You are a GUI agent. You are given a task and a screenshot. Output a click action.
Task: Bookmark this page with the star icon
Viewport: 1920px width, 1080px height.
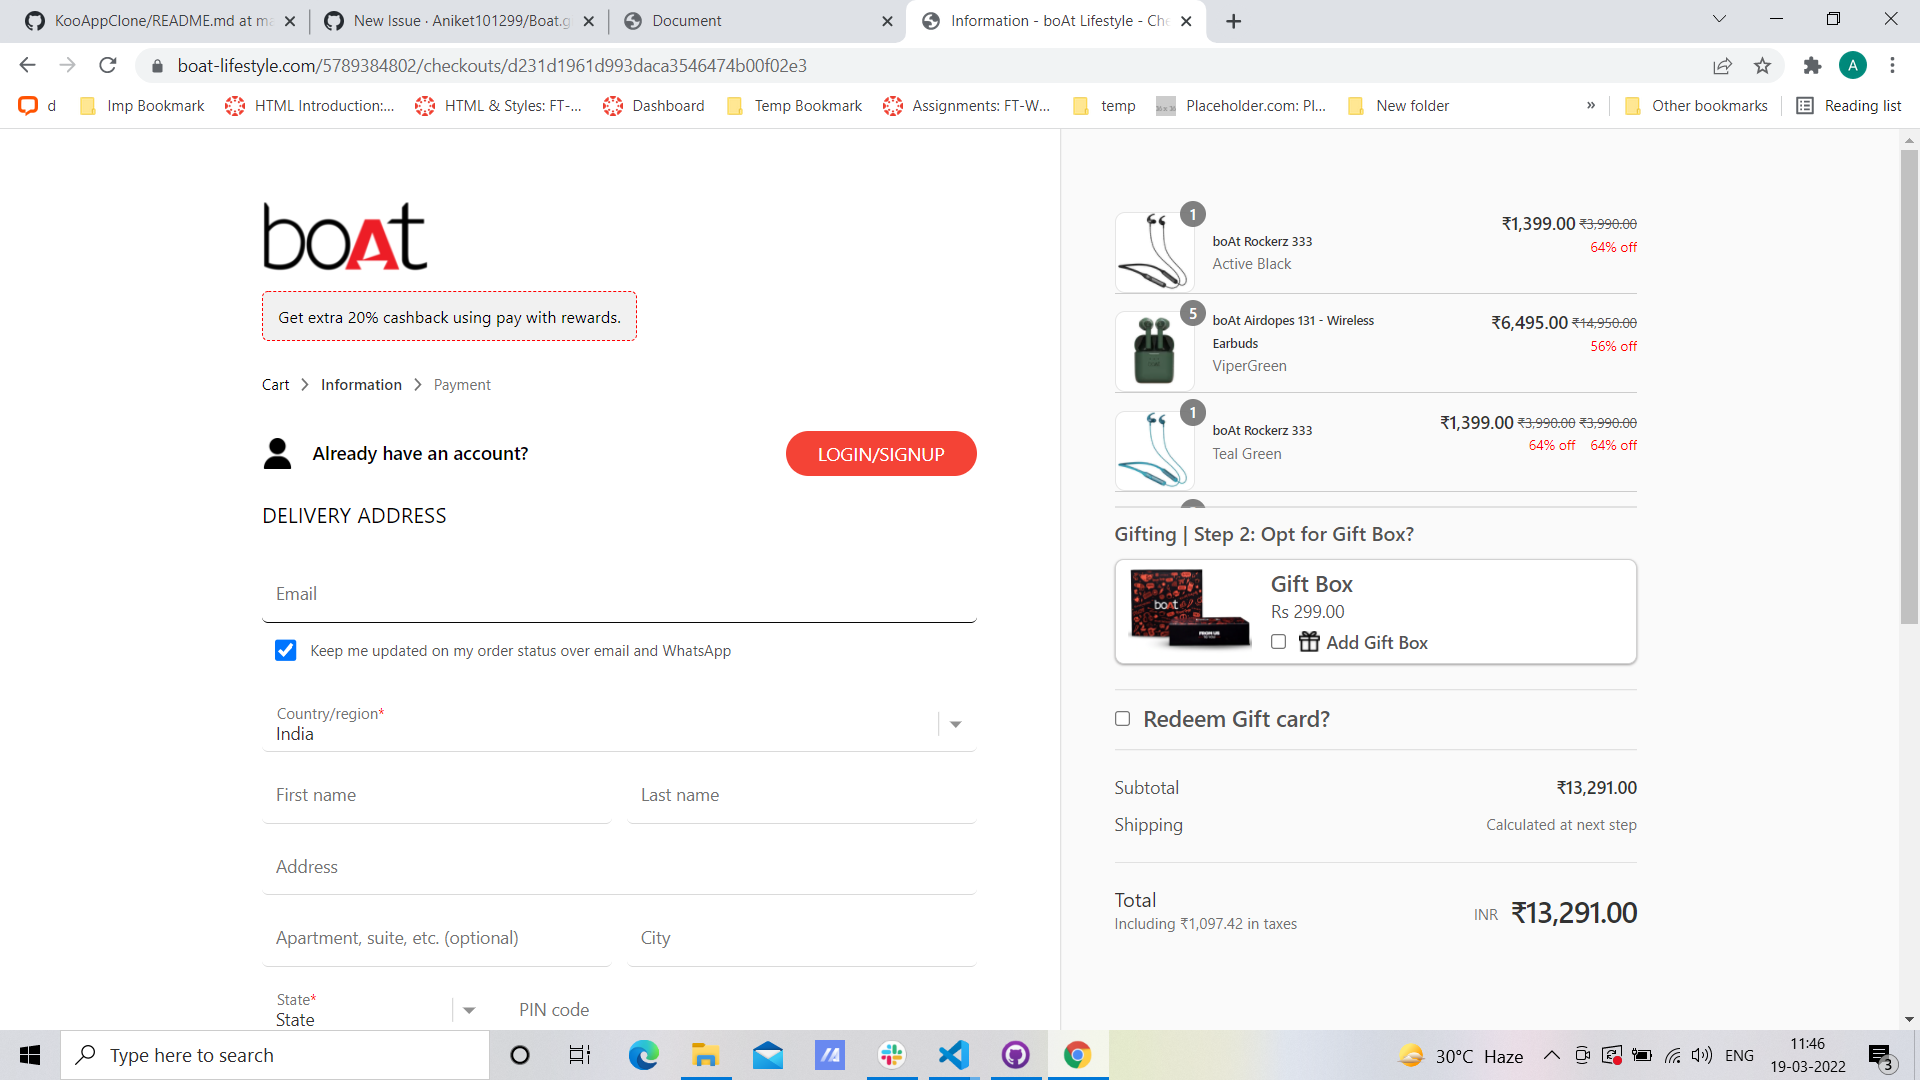(1762, 66)
